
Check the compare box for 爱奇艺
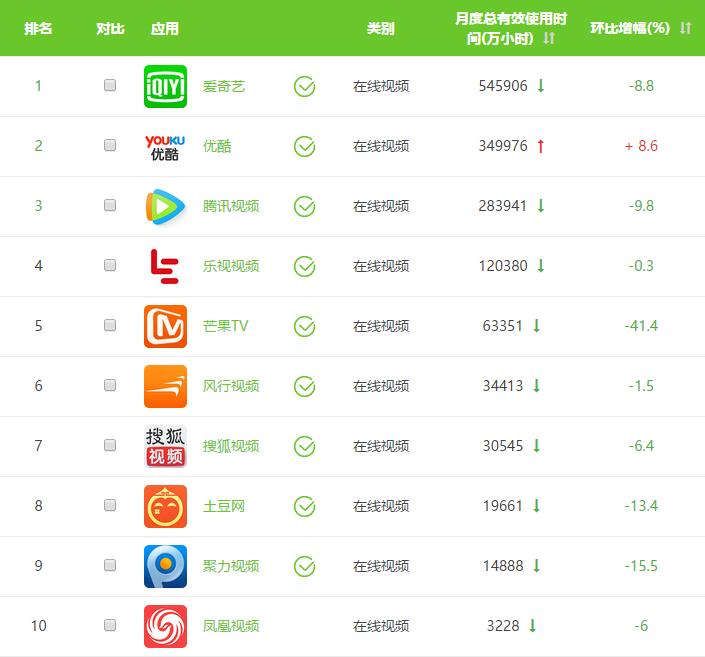click(x=110, y=85)
